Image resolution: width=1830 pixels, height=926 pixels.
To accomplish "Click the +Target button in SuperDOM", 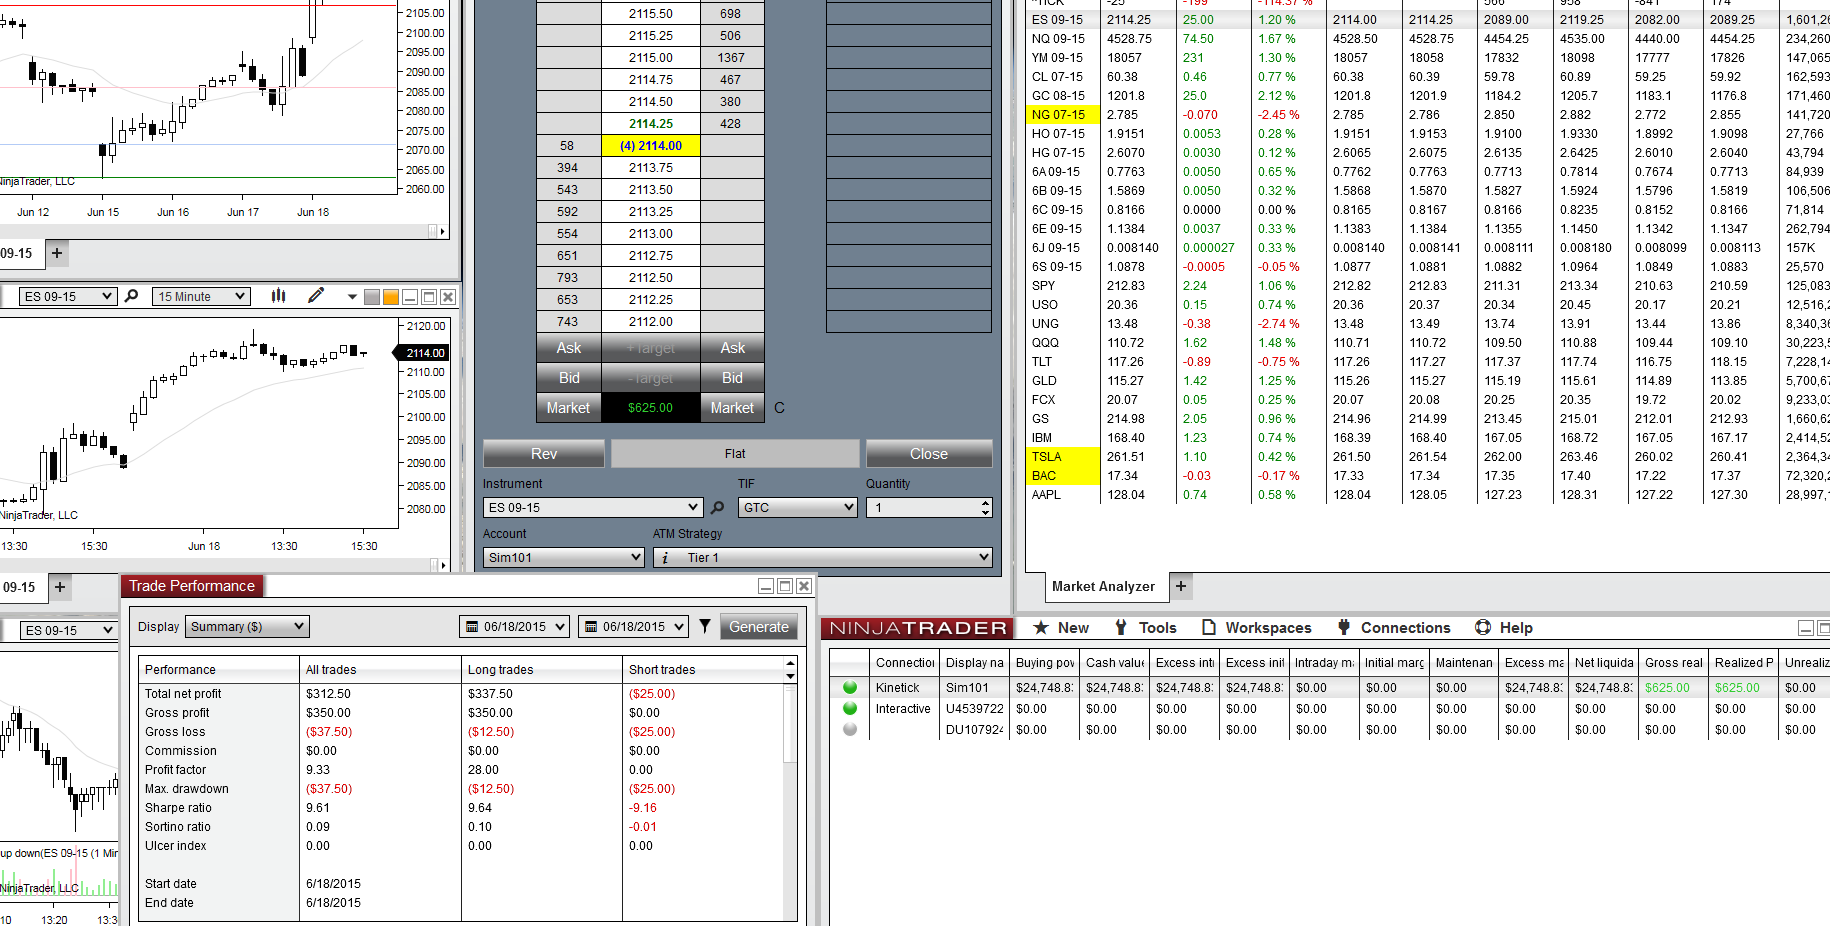I will (x=651, y=348).
